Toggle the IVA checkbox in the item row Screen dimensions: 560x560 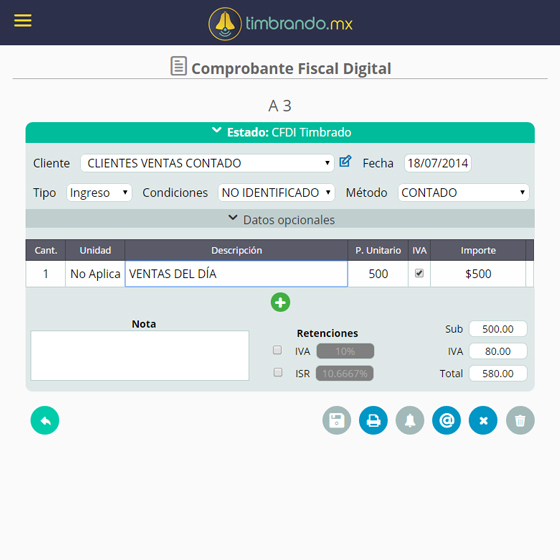[x=419, y=273]
